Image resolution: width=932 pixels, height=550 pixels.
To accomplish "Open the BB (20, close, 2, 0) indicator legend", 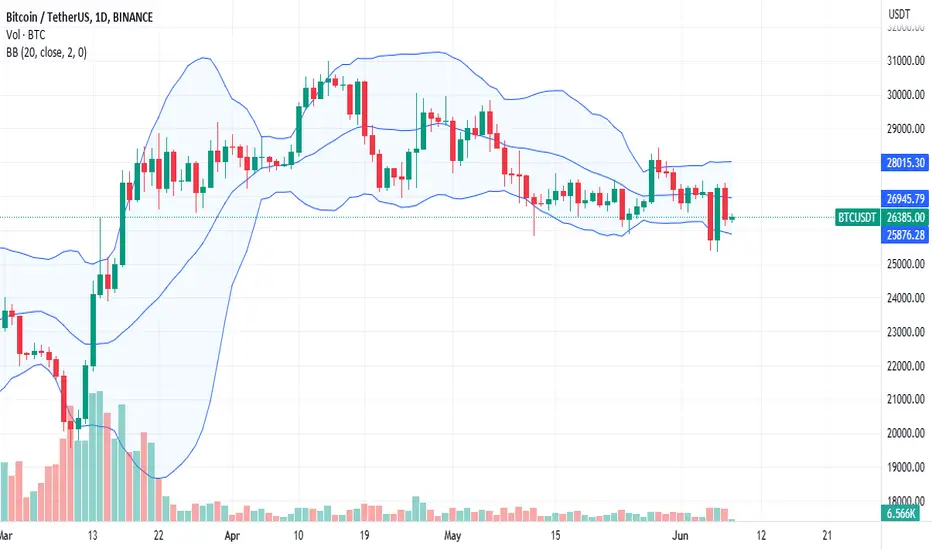I will pyautogui.click(x=46, y=53).
